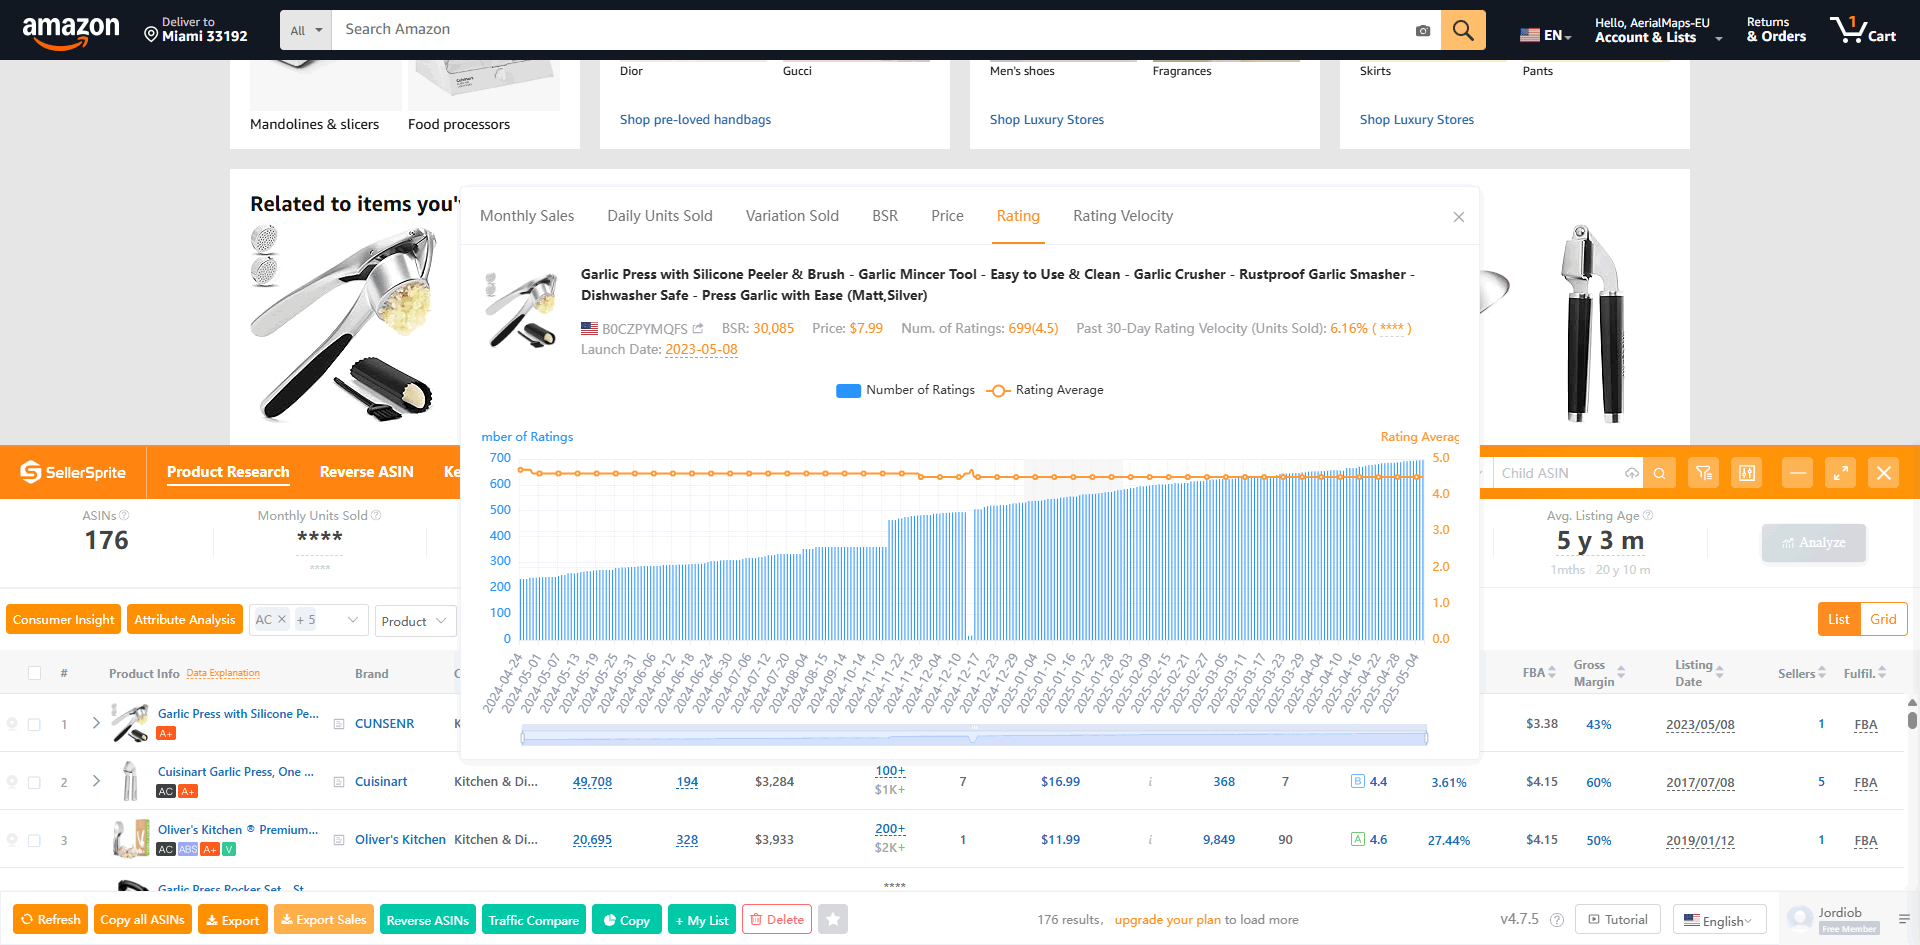Open the English language dropdown in footer

point(1719,920)
